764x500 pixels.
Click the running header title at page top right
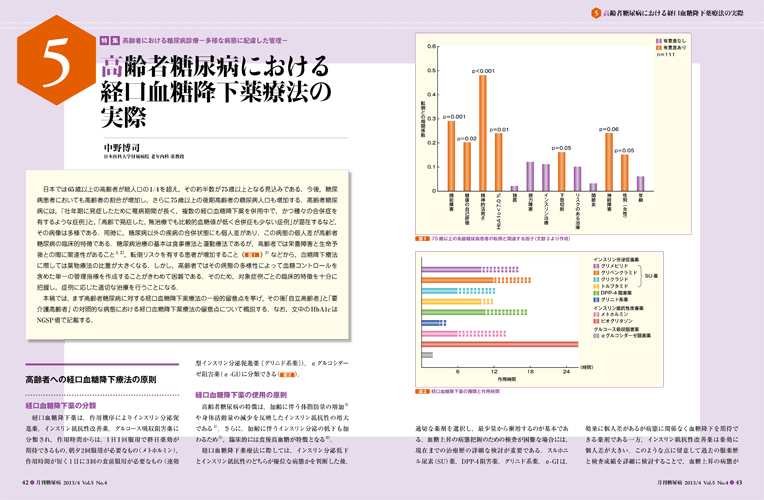673,13
